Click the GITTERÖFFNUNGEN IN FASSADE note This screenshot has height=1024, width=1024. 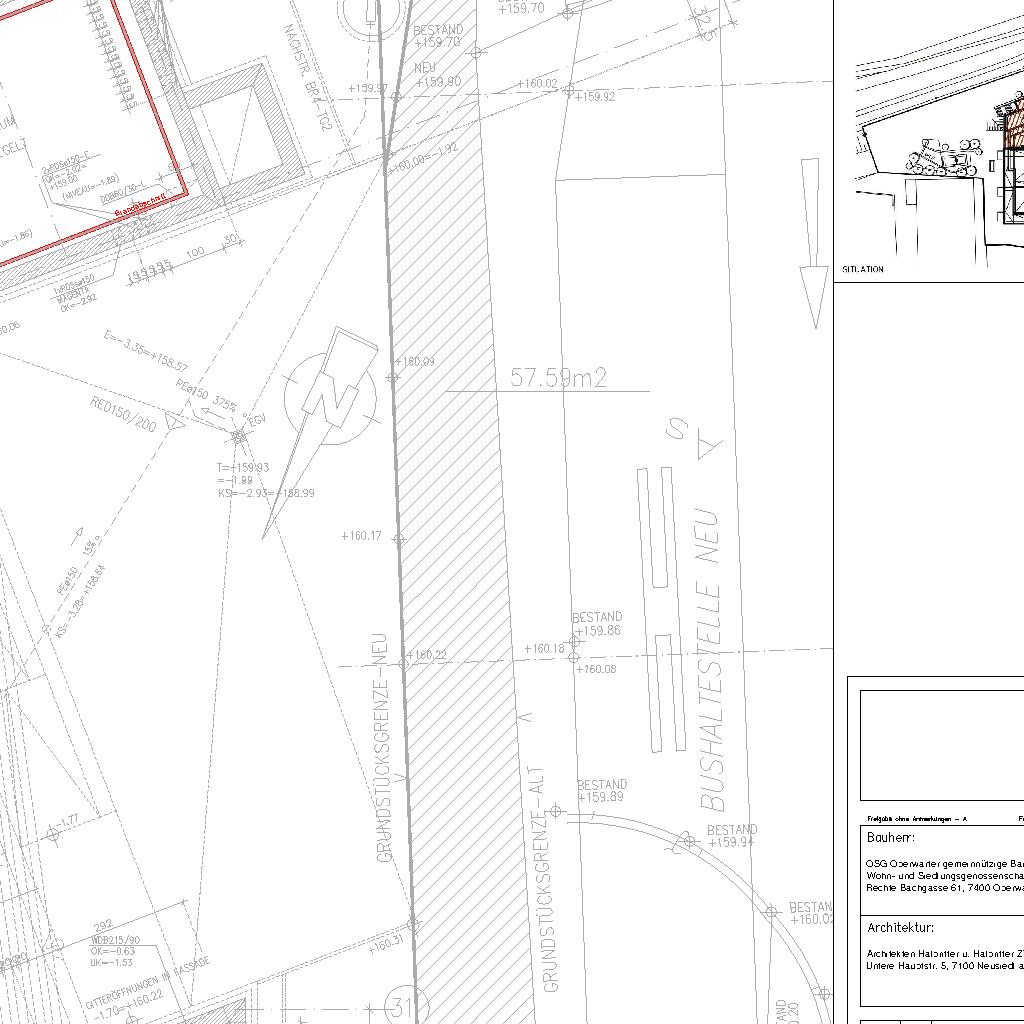tap(148, 982)
